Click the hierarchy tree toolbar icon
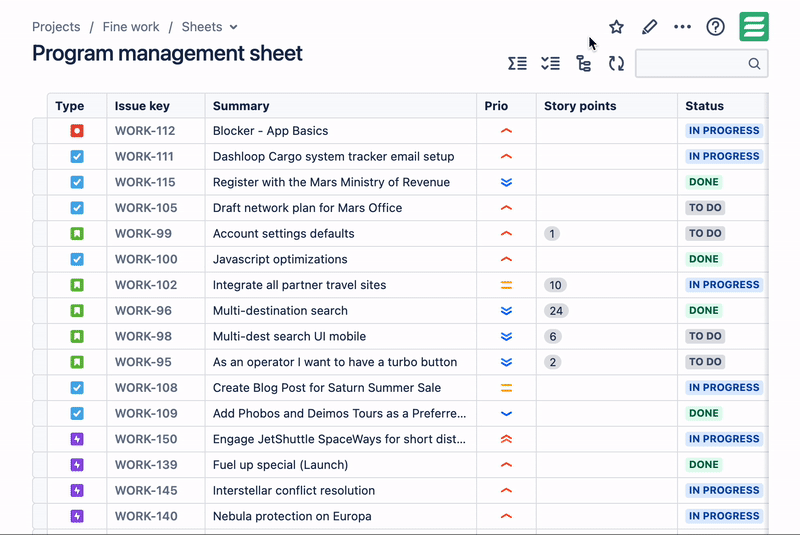Screen dimensions: 800x535 pos(583,63)
